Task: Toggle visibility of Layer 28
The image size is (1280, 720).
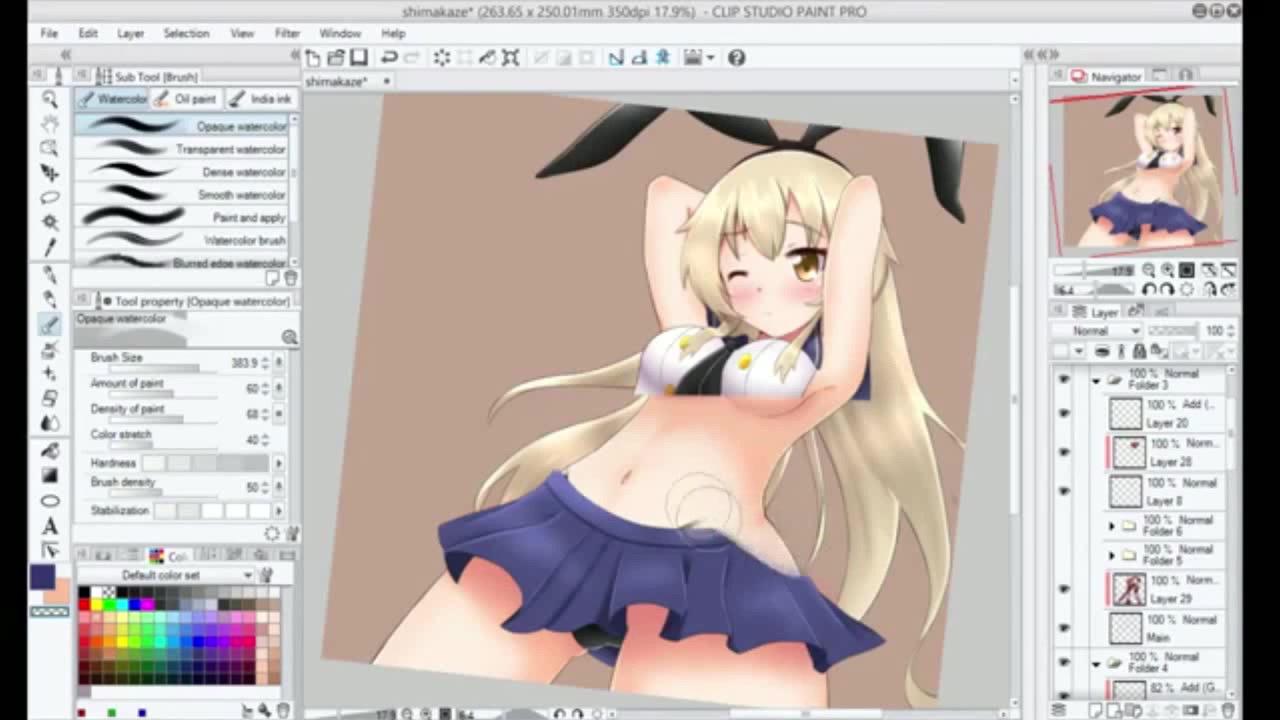Action: coord(1063,452)
